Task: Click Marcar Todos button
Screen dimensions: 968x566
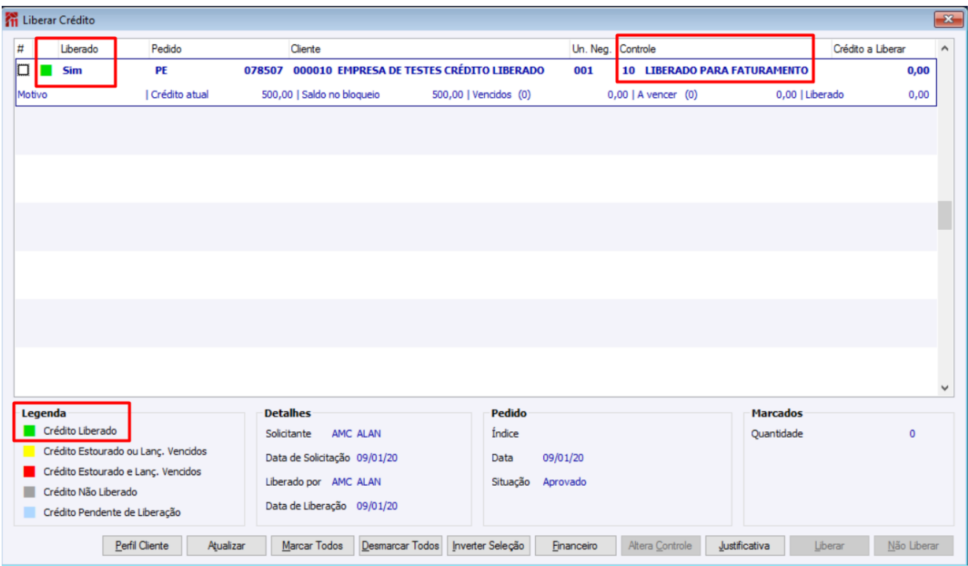Action: pos(312,546)
